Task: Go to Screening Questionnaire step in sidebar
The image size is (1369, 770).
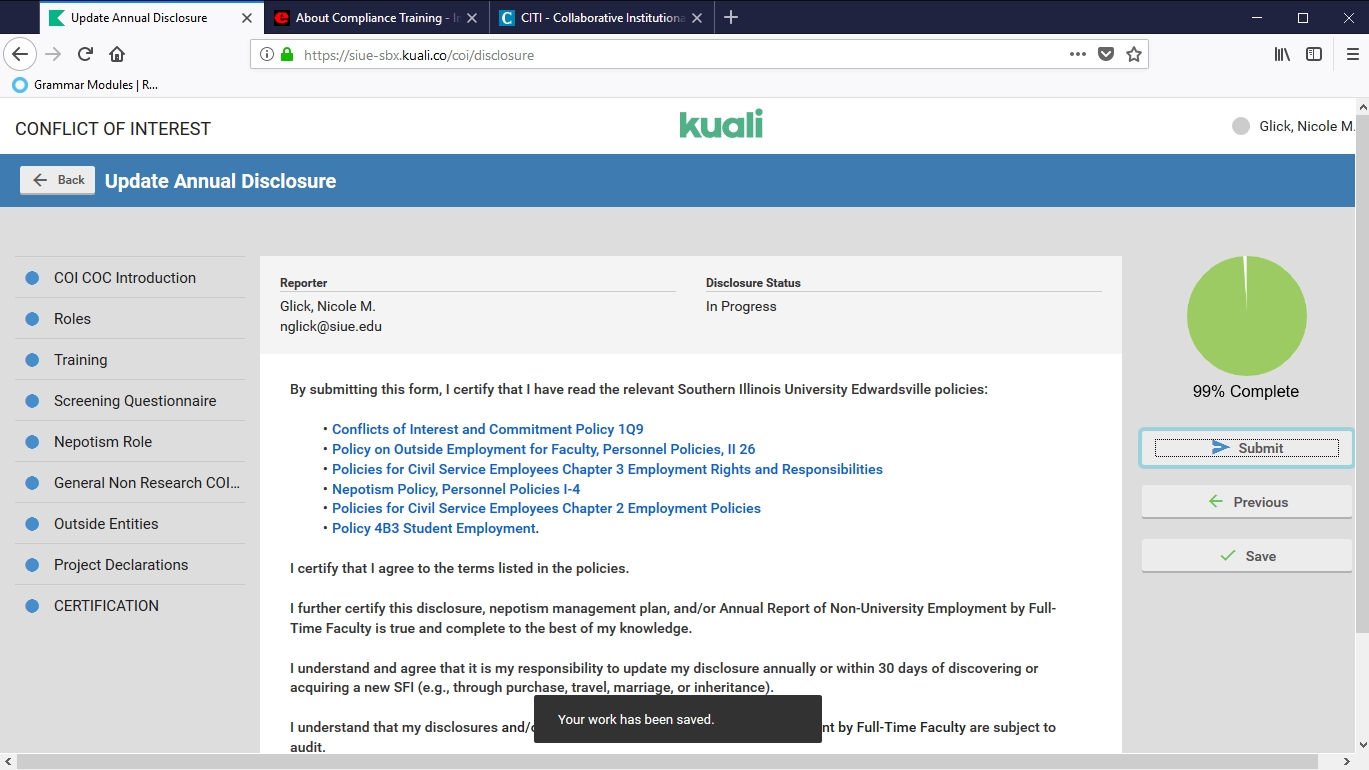Action: tap(135, 401)
